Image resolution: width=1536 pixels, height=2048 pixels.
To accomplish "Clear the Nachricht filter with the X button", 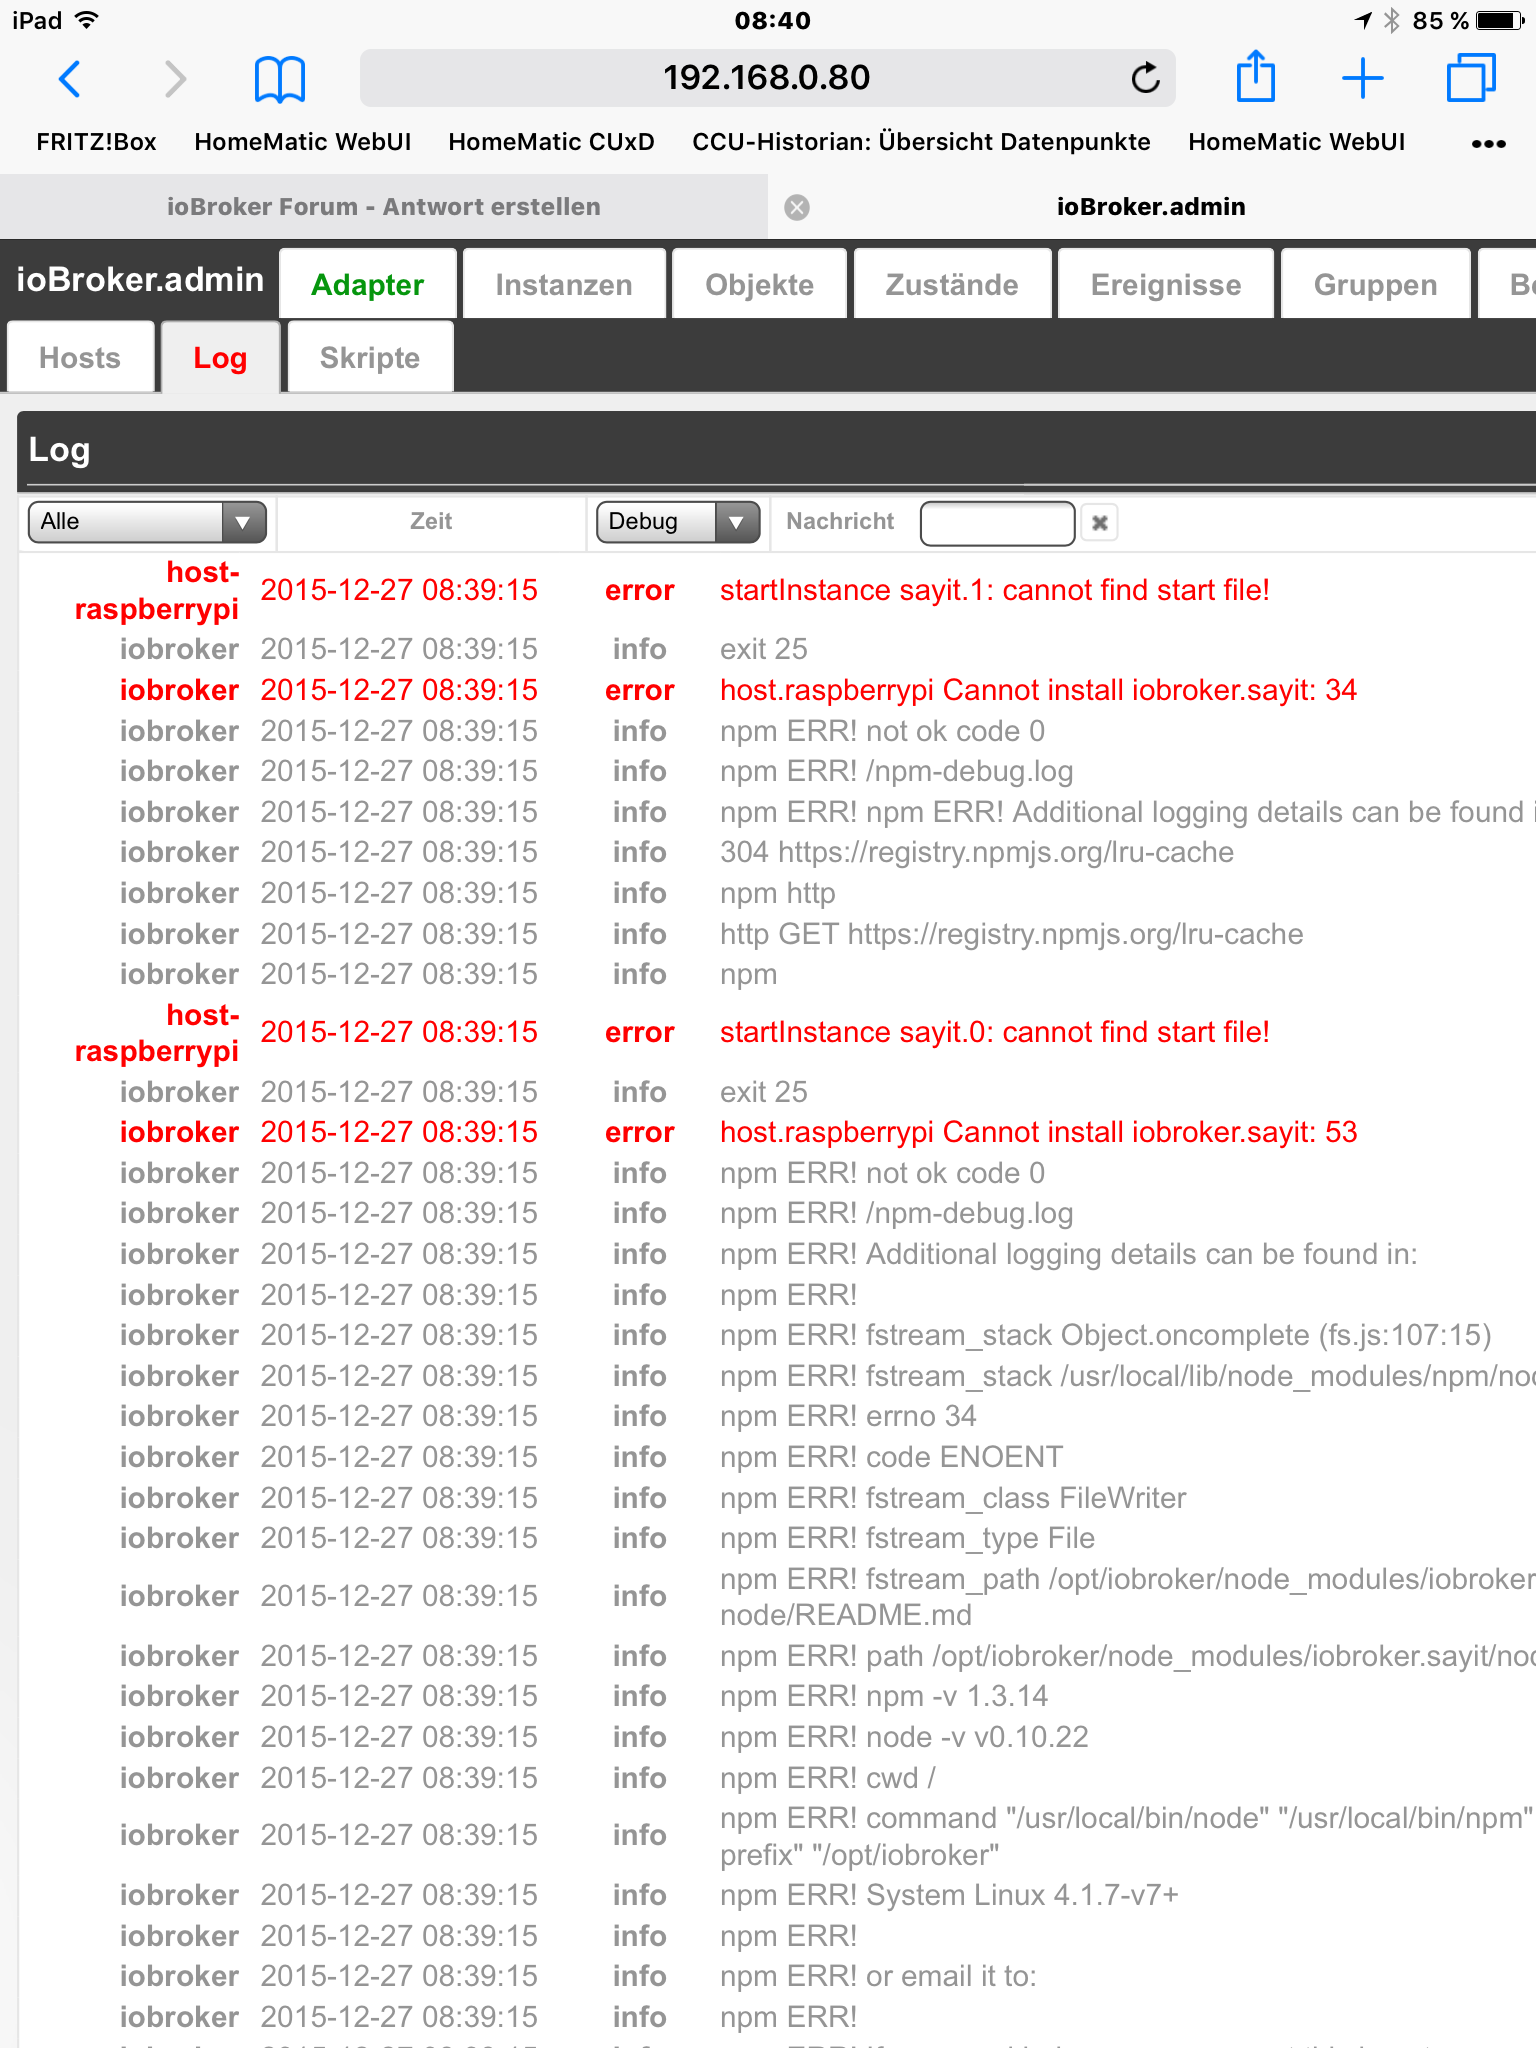I will pos(1100,522).
